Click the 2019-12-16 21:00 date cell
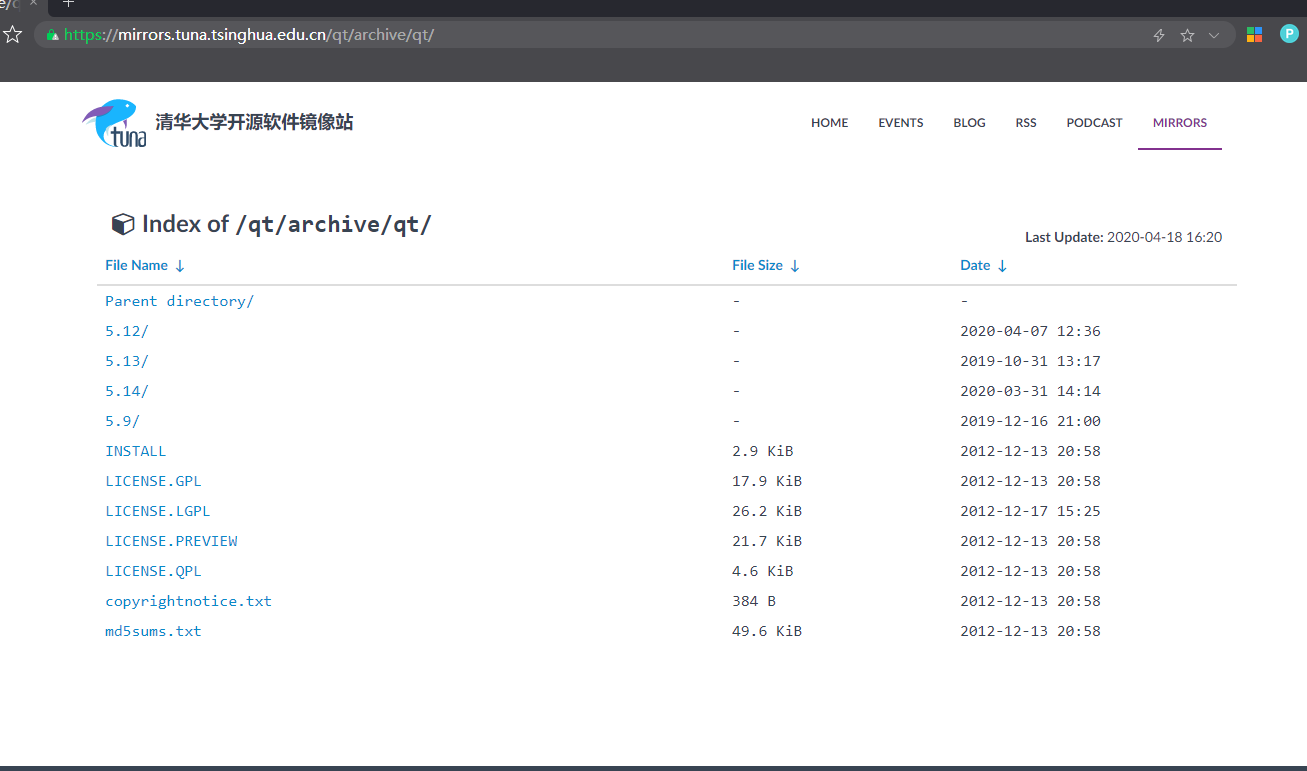Screen dimensions: 1307x771 1030,421
